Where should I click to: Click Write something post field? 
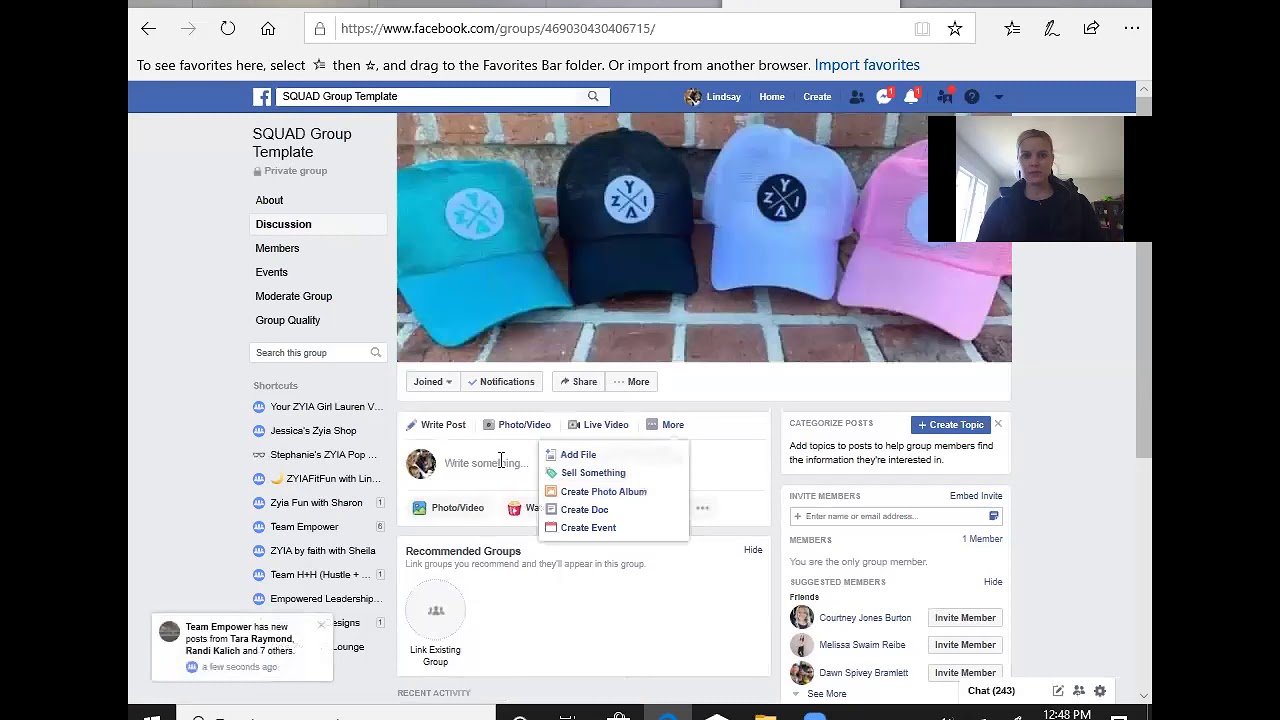click(x=487, y=464)
